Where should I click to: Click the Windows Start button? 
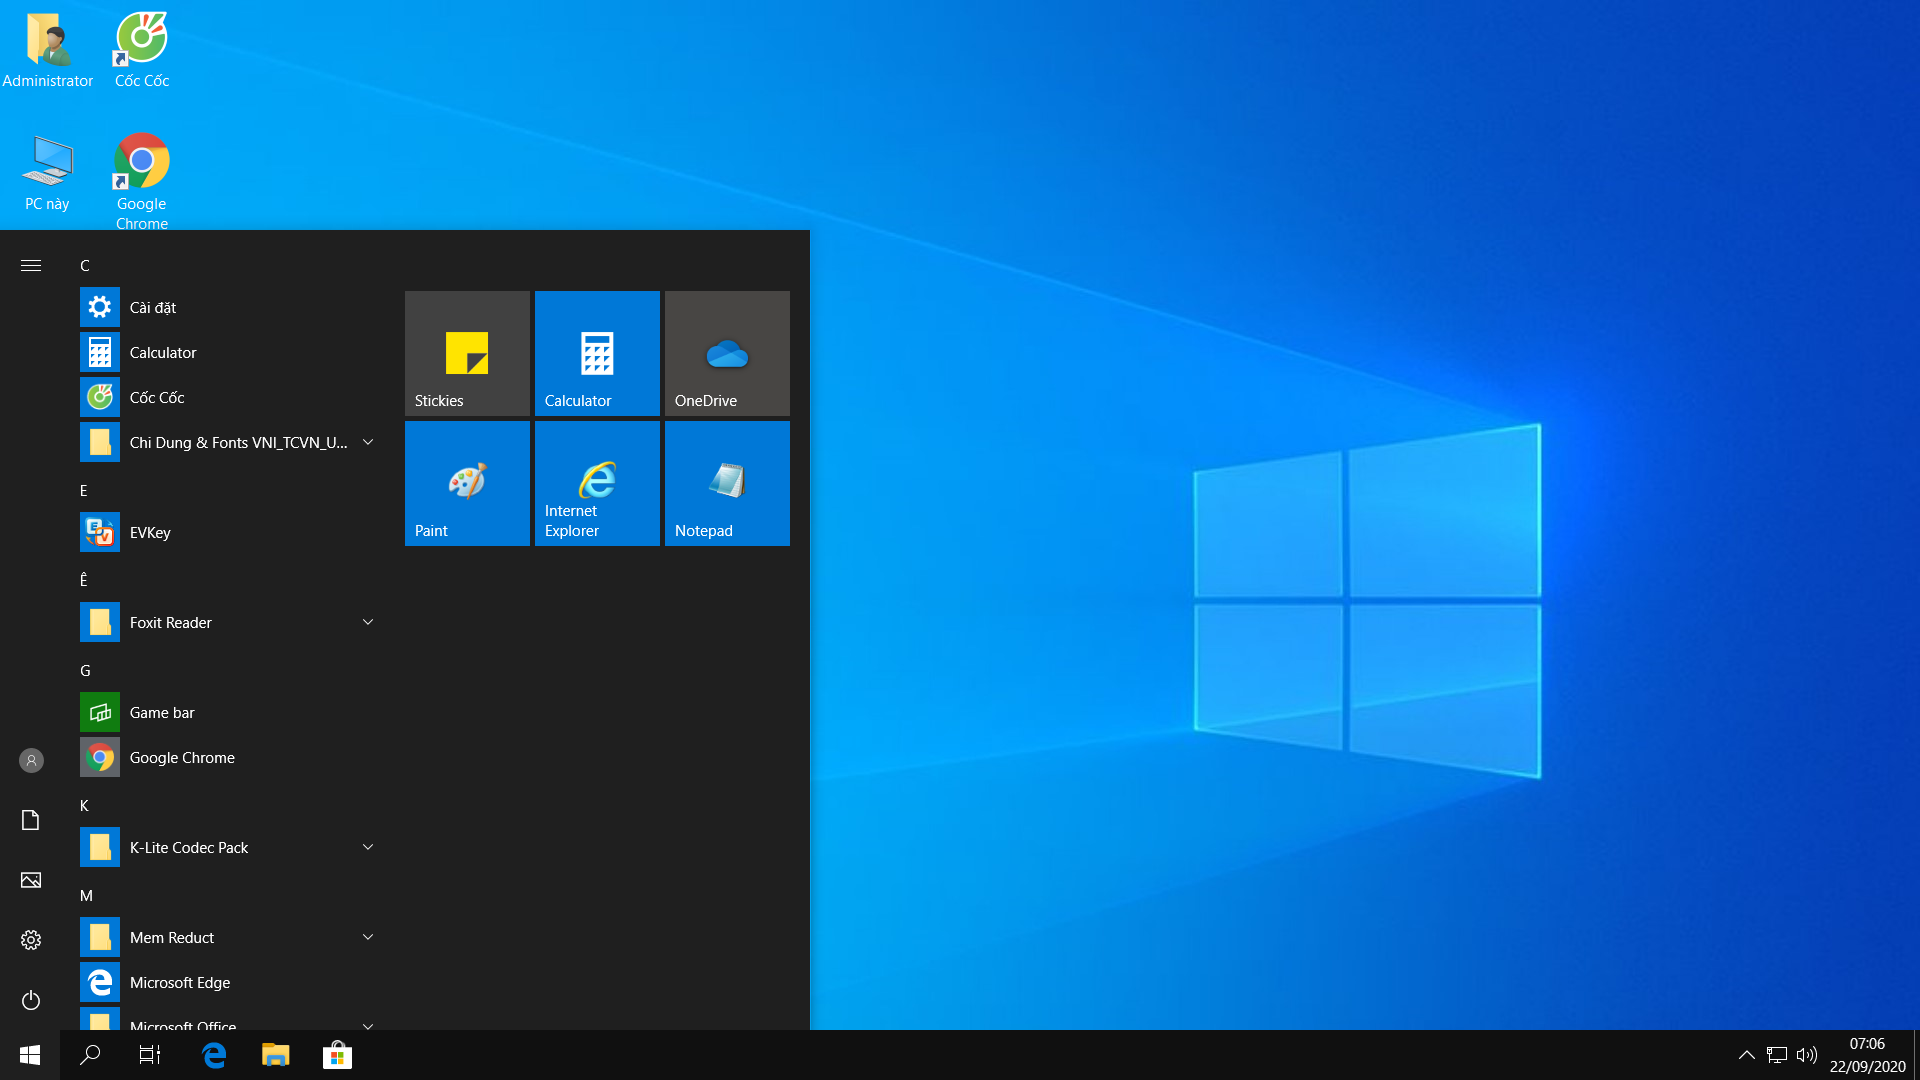30,1055
